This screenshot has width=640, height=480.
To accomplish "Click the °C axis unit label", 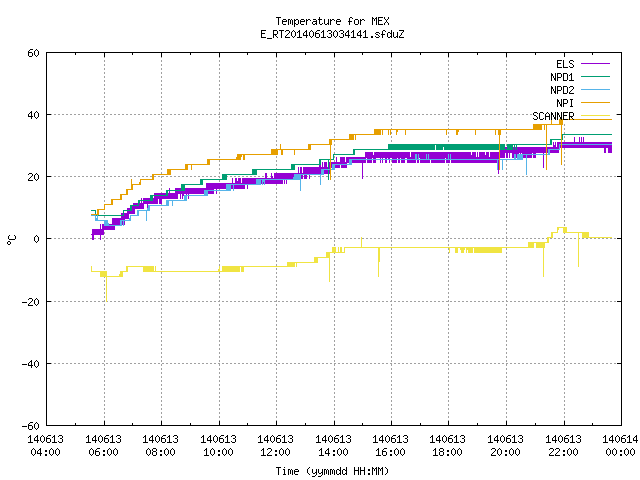I will 11,240.
